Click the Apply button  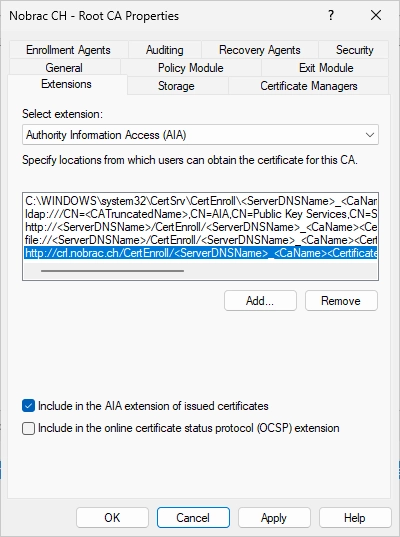(x=274, y=517)
